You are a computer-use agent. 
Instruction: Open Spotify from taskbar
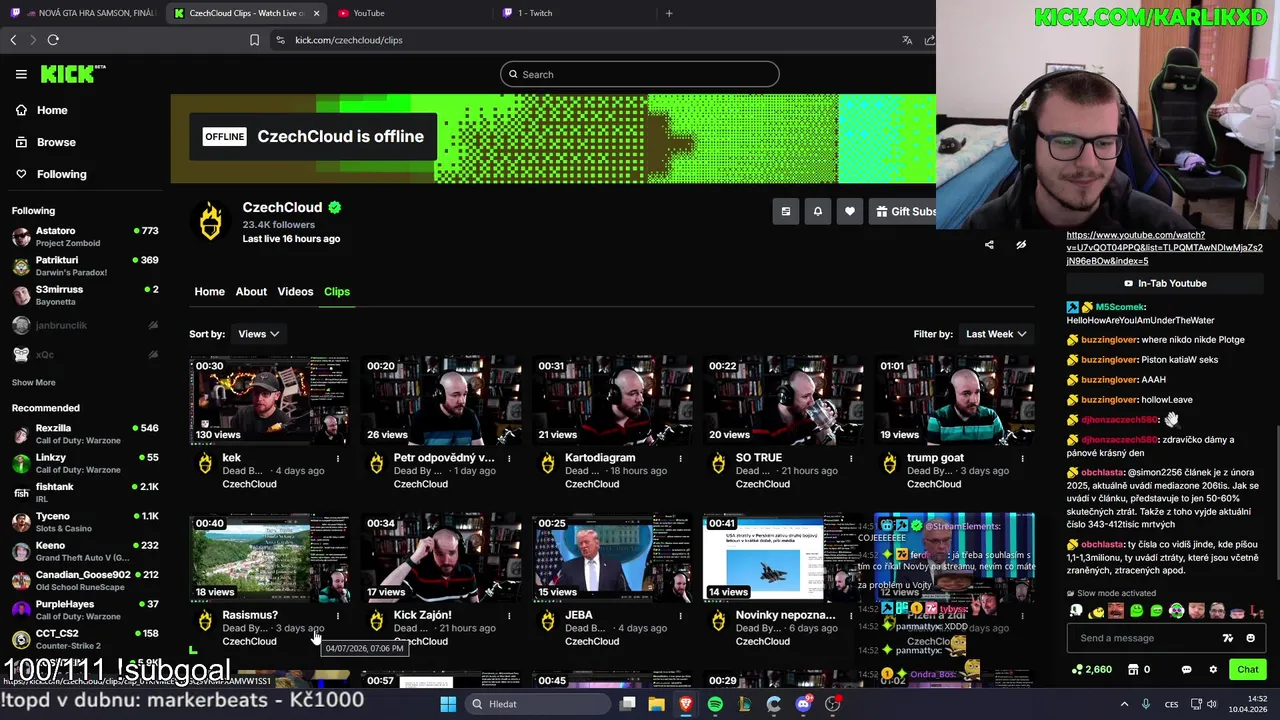[715, 704]
